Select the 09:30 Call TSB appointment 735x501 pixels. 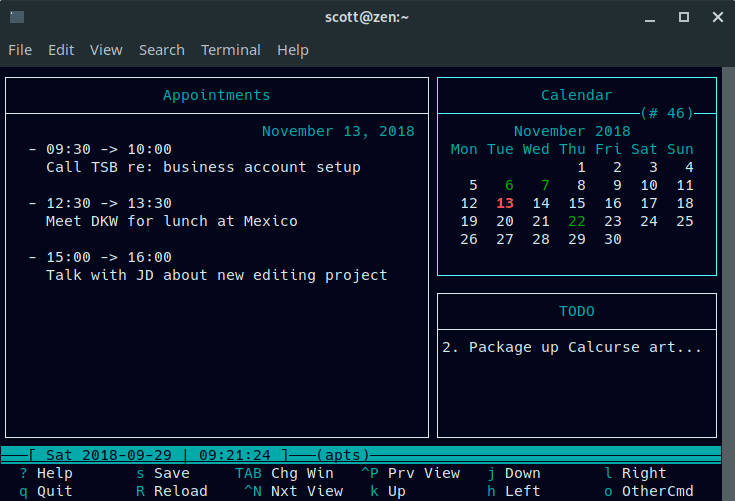coord(203,167)
